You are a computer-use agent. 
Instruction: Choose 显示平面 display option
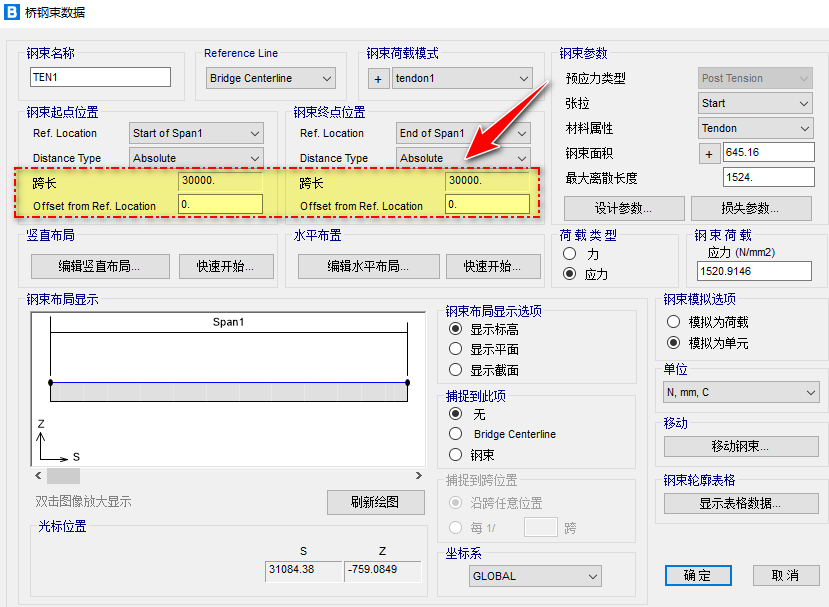(x=456, y=349)
